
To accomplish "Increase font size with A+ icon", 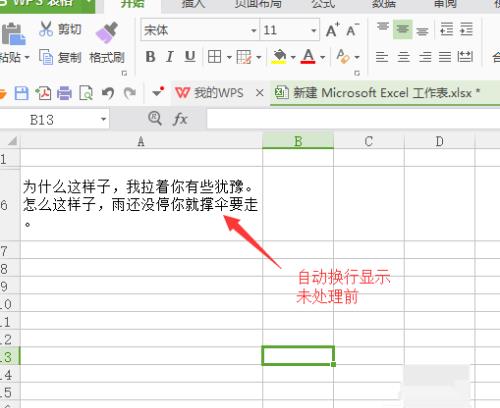I will tap(332, 30).
